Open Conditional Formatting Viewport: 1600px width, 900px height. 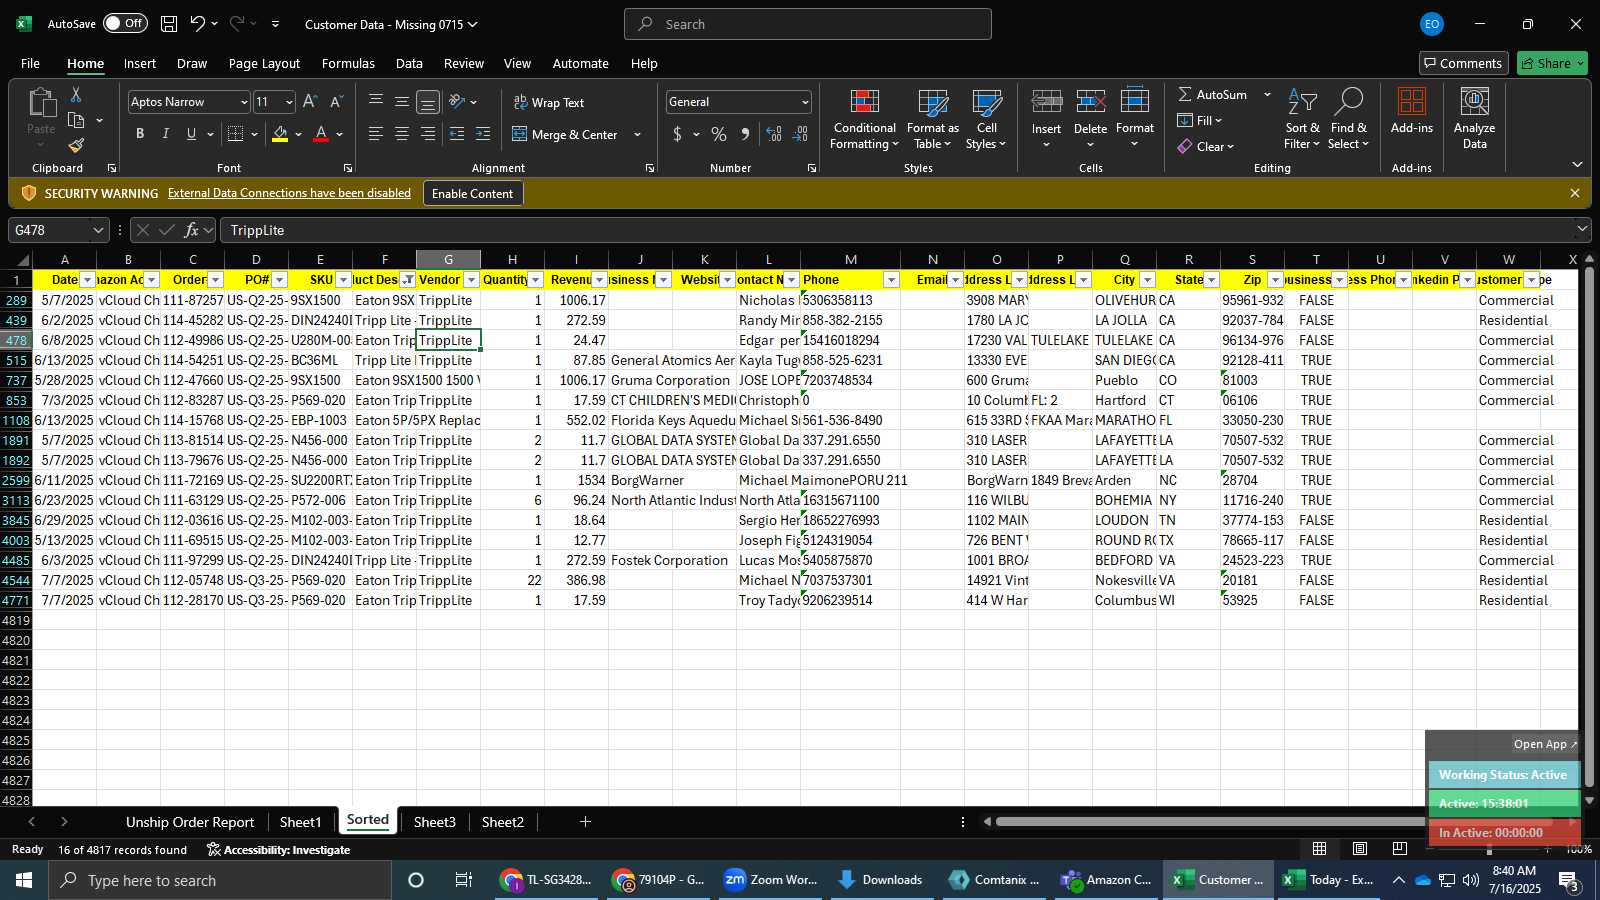[x=864, y=120]
